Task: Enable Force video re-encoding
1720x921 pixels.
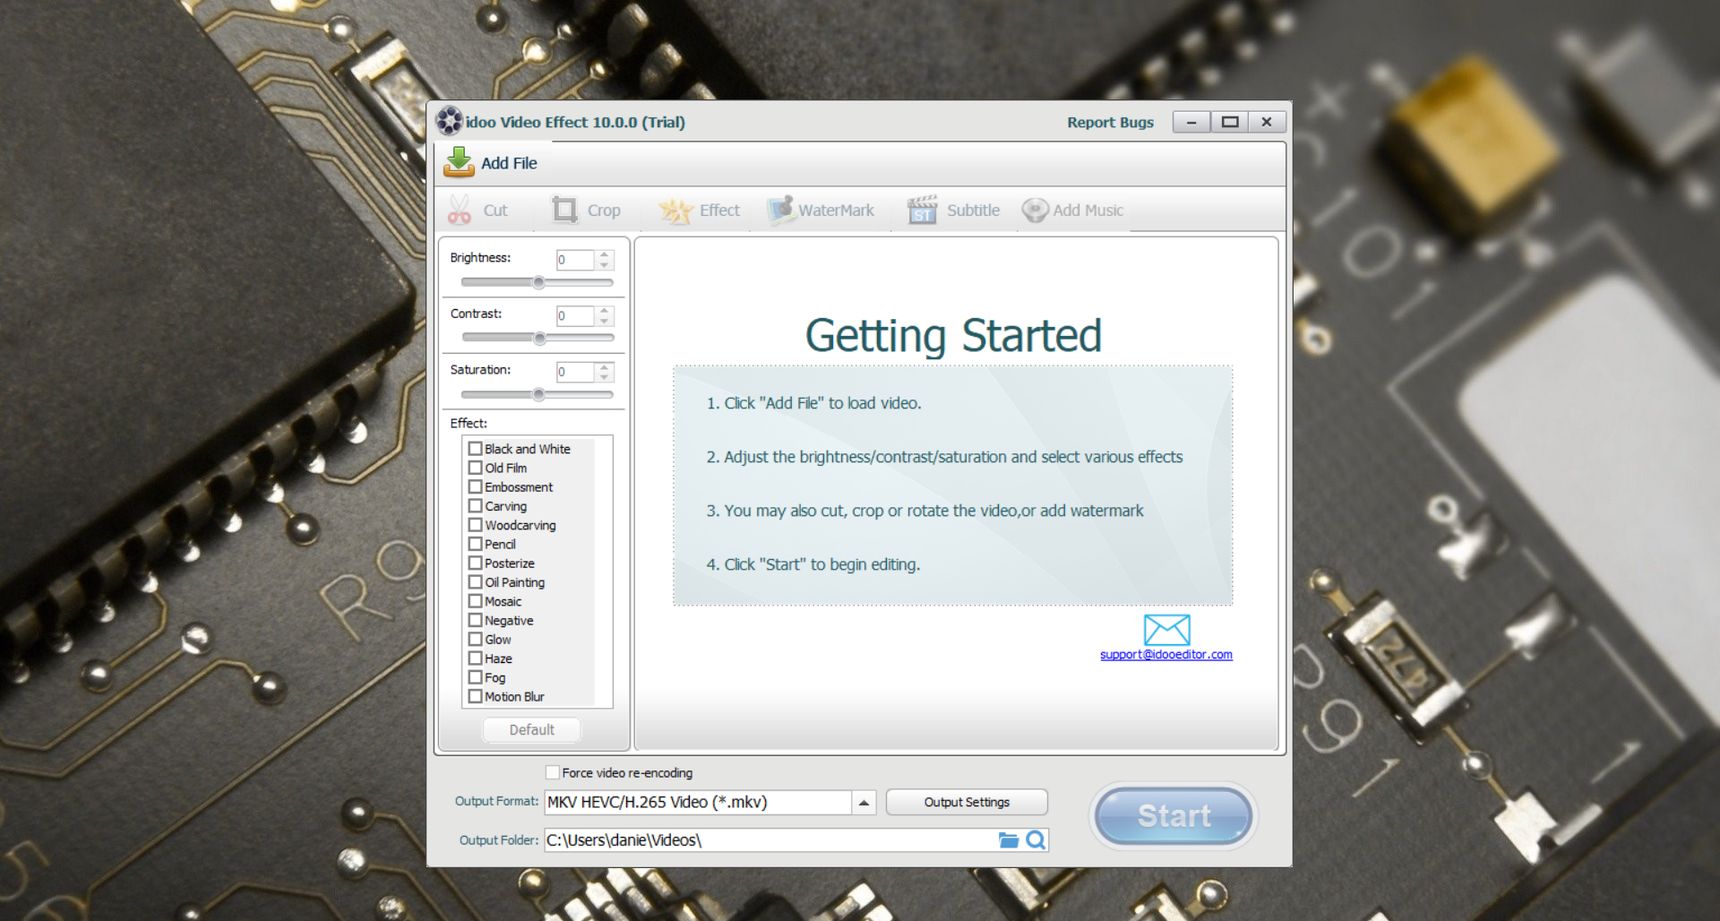Action: 552,772
